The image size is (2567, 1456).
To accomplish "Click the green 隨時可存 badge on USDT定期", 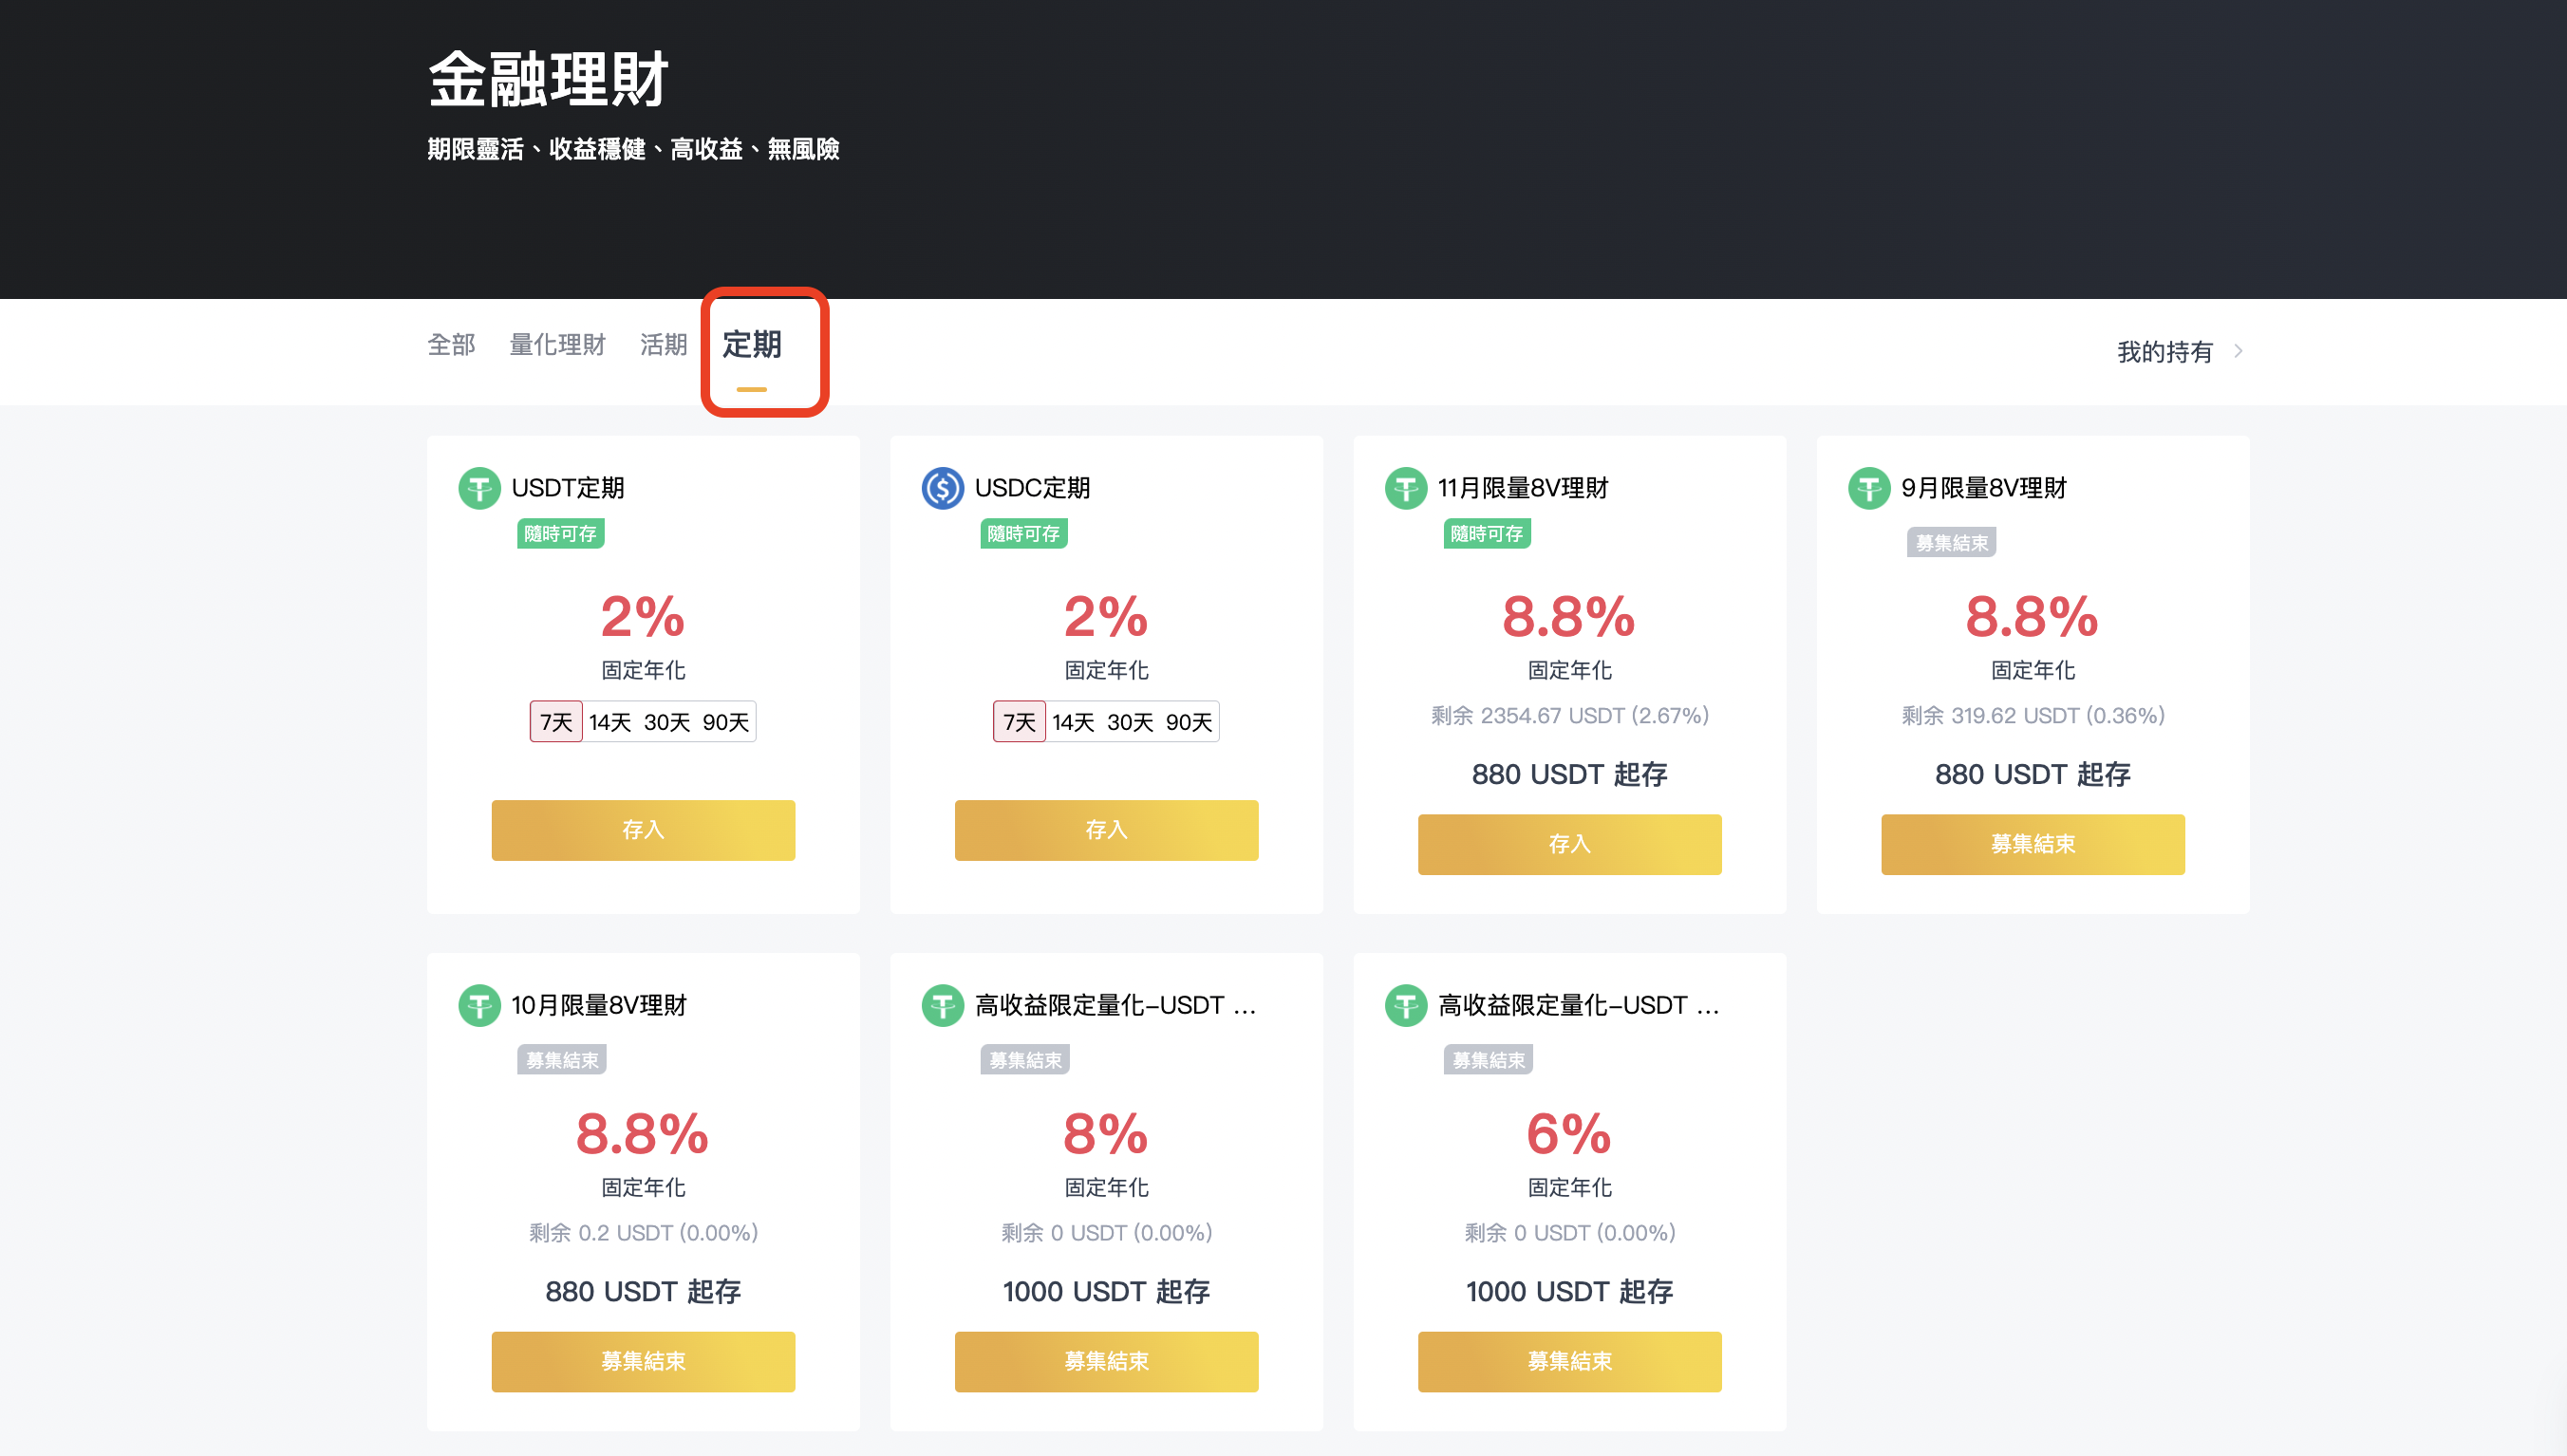I will 561,534.
